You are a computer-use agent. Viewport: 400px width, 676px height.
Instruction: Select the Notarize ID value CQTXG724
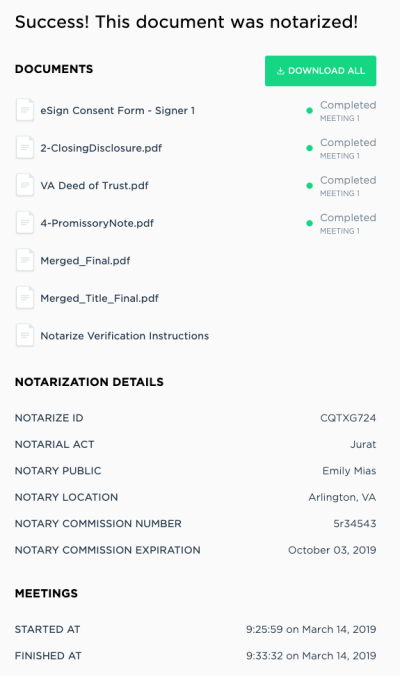tap(348, 418)
